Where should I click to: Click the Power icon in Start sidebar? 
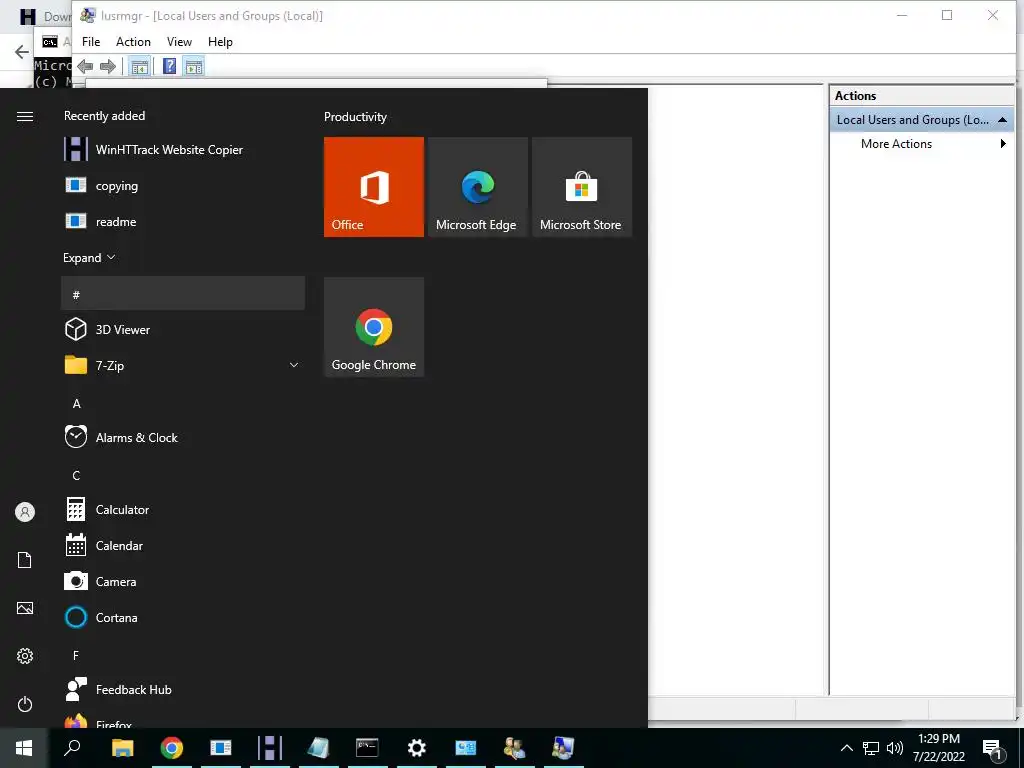[25, 704]
